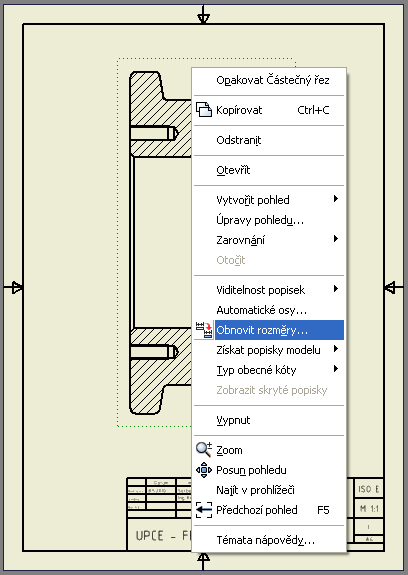Viewport: 408px width, 575px height.
Task: Expand the Viditelnost popisek submenu arrow
Action: [336, 289]
